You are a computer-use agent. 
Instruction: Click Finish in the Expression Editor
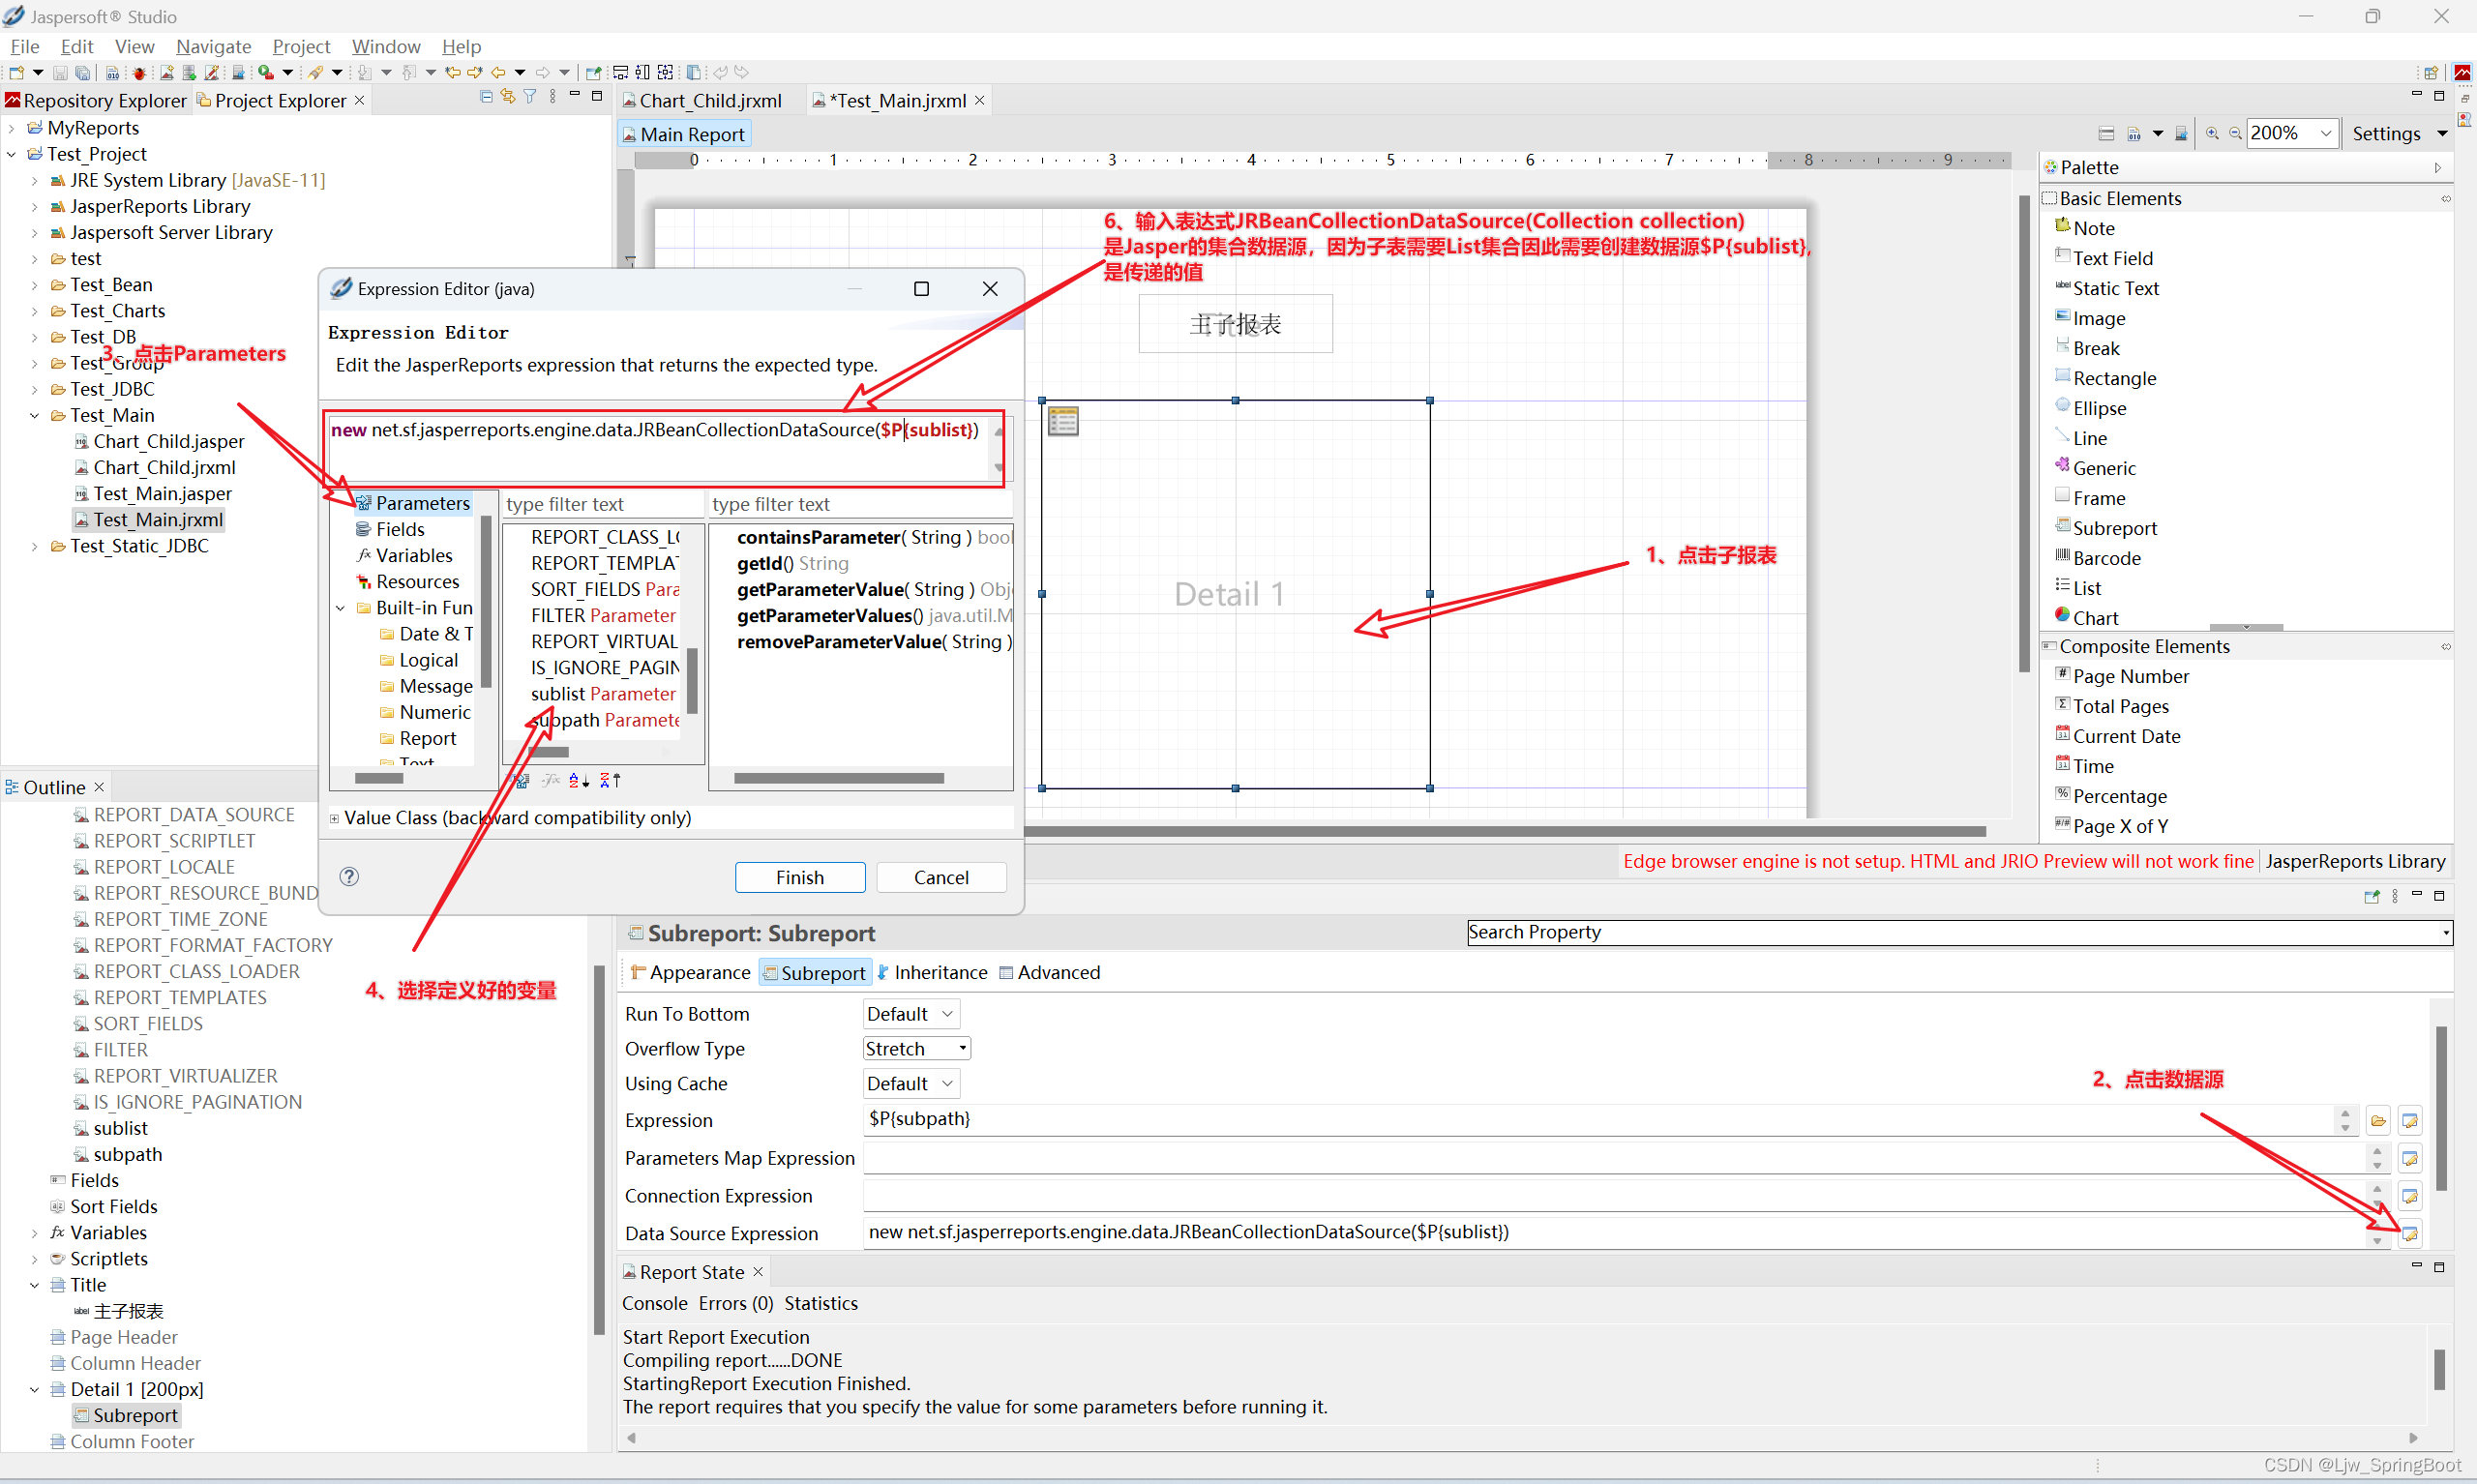(x=800, y=877)
